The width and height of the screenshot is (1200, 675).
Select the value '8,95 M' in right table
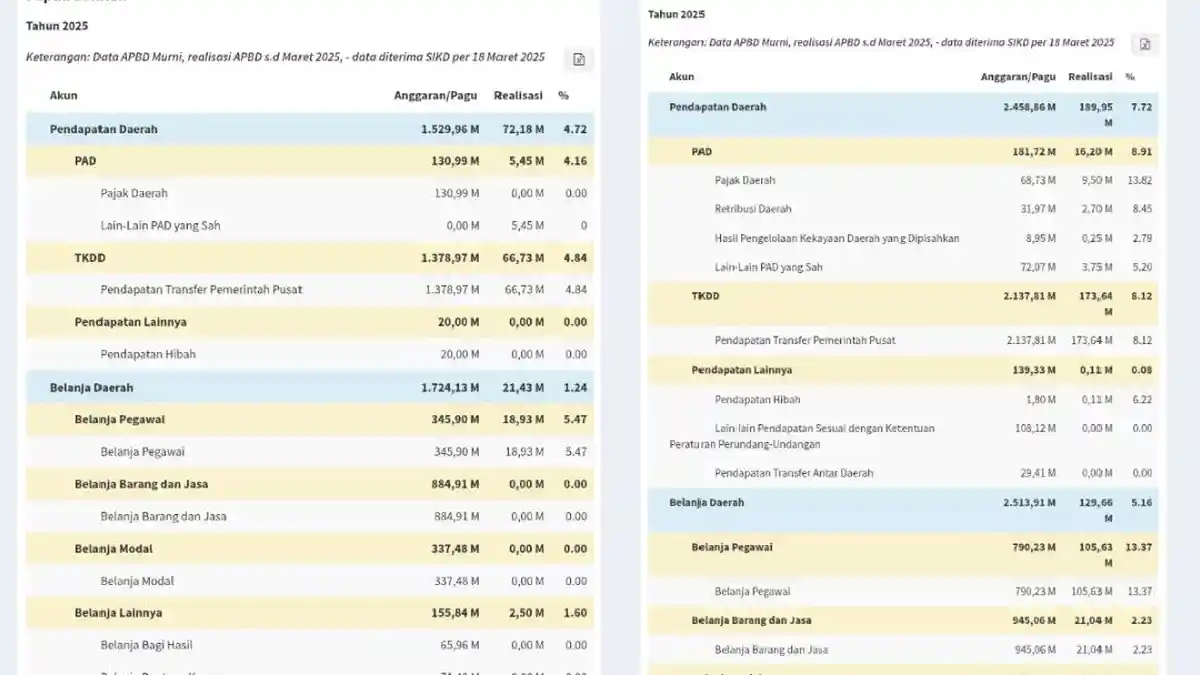(1040, 239)
